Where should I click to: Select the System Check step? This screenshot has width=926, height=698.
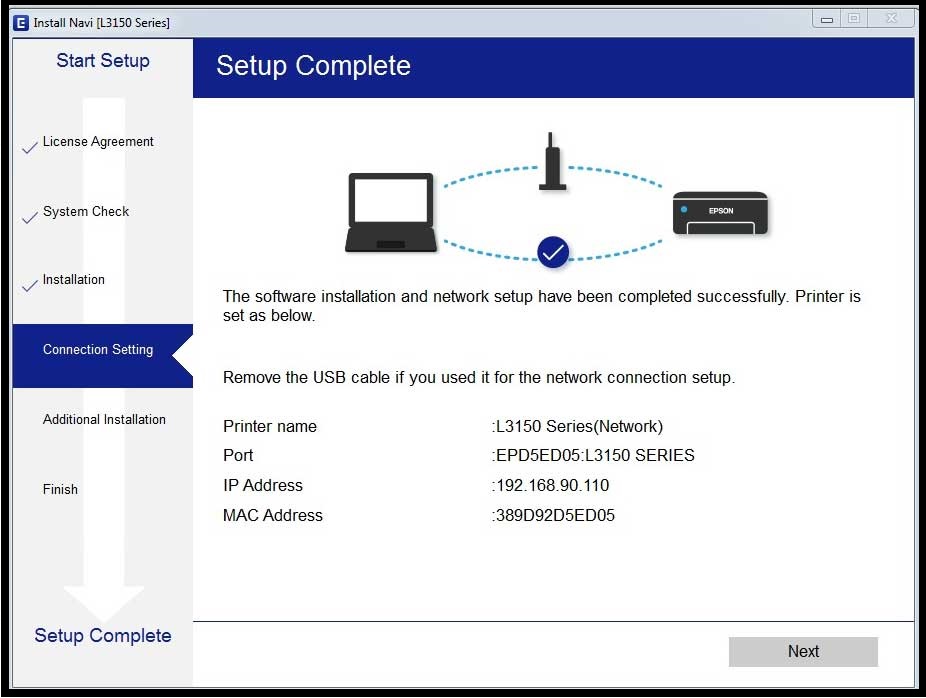(86, 211)
